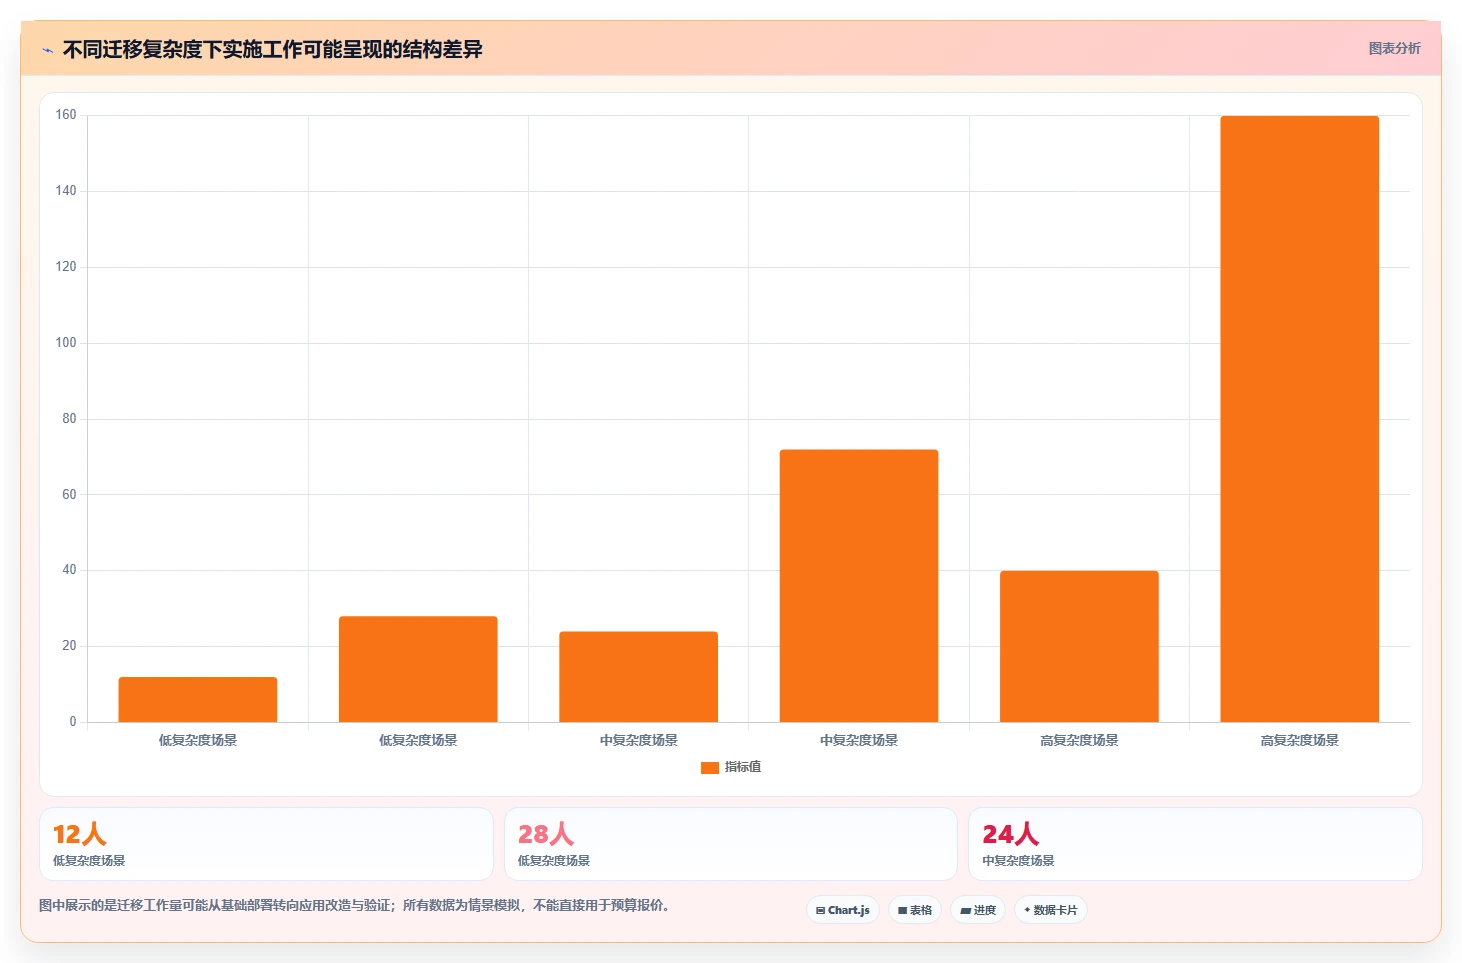
Task: Click the footnote starting 图中展示的是迁移工作量
Action: 354,905
